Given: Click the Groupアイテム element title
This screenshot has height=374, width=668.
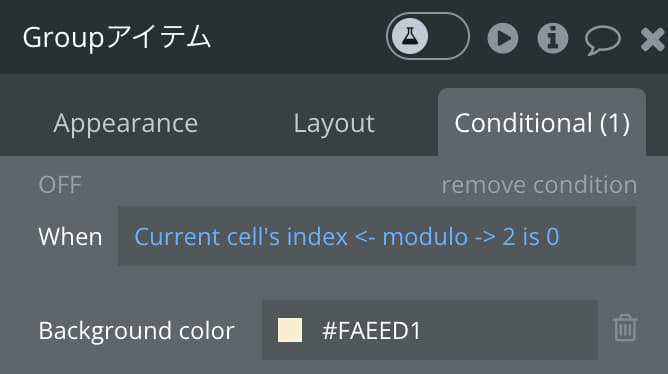Looking at the screenshot, I should coord(117,37).
